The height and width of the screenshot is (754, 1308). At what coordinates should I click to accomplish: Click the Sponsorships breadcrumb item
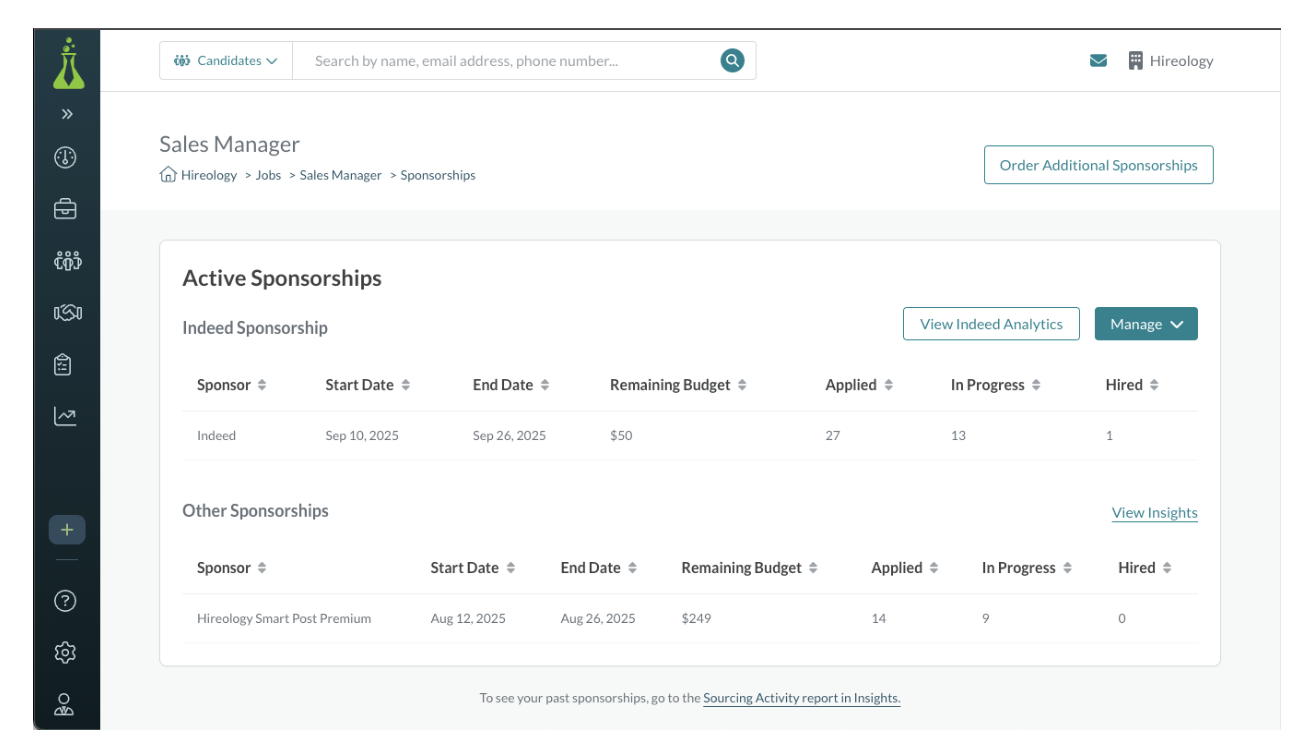coord(438,175)
